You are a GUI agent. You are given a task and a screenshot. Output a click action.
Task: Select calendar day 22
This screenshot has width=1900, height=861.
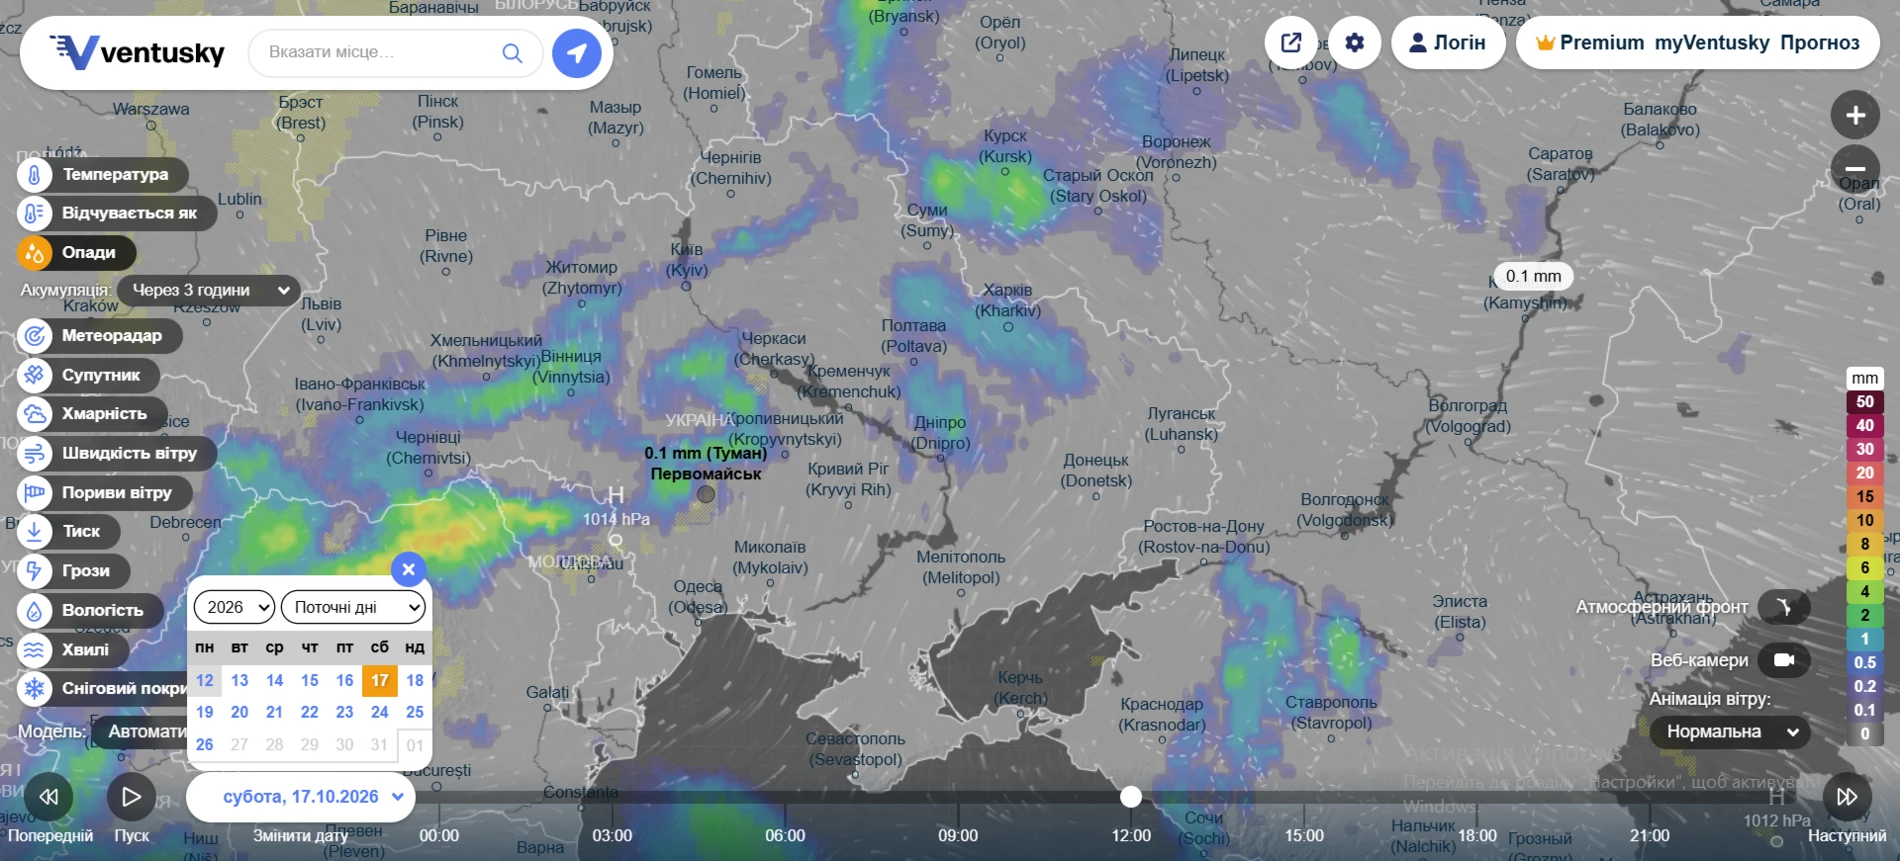pyautogui.click(x=309, y=713)
